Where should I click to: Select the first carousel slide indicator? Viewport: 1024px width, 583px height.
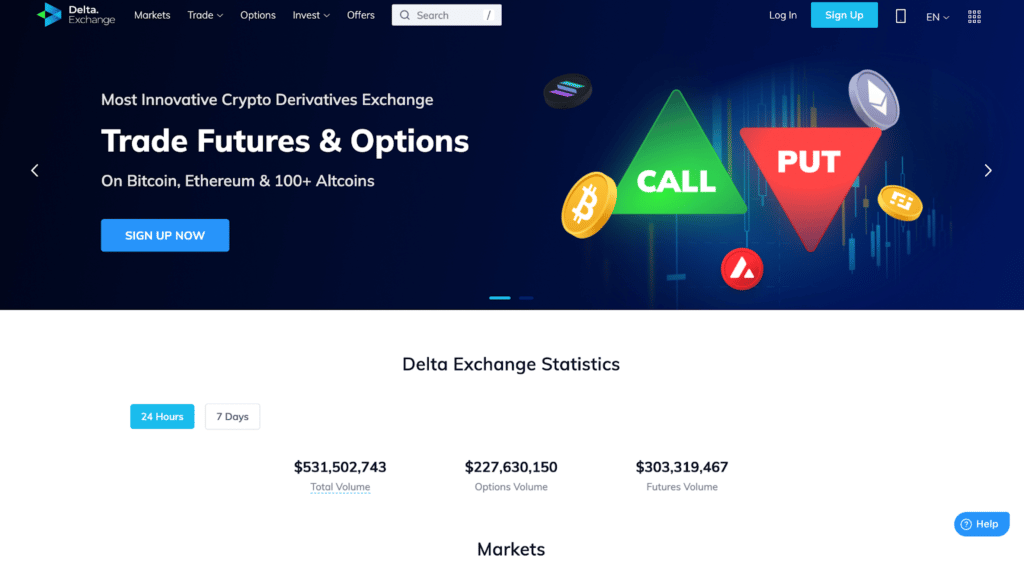point(500,298)
